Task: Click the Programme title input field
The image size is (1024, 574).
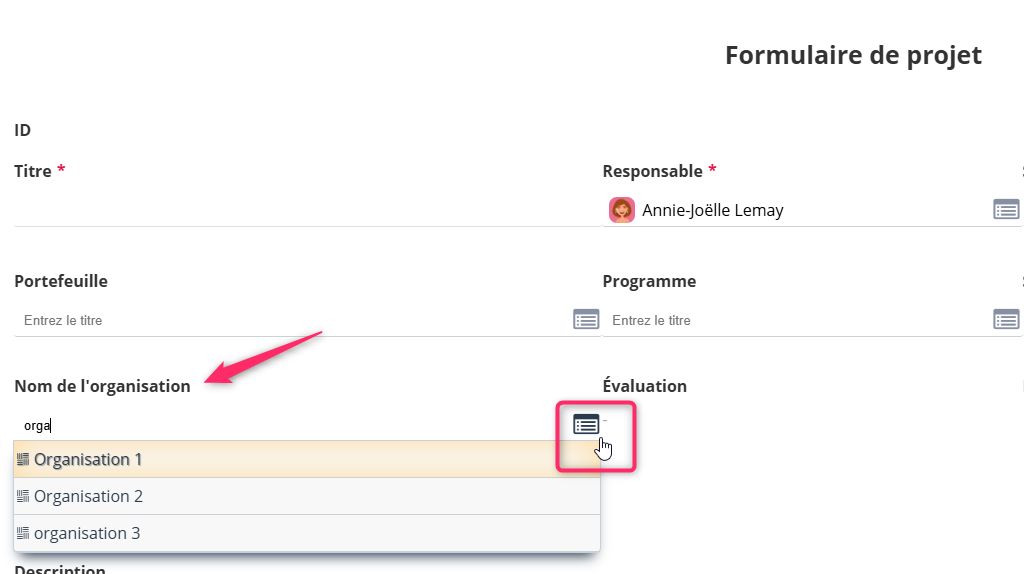Action: pyautogui.click(x=795, y=320)
